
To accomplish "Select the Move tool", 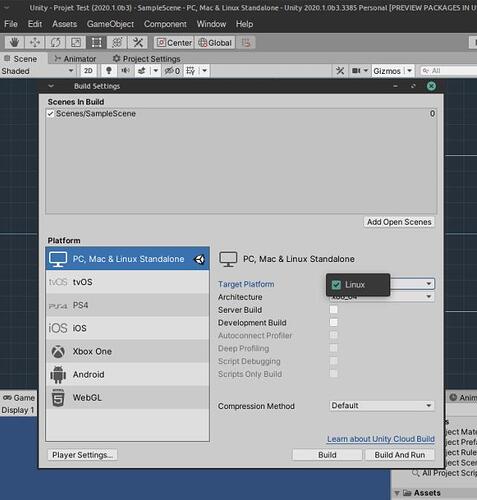I will click(35, 42).
